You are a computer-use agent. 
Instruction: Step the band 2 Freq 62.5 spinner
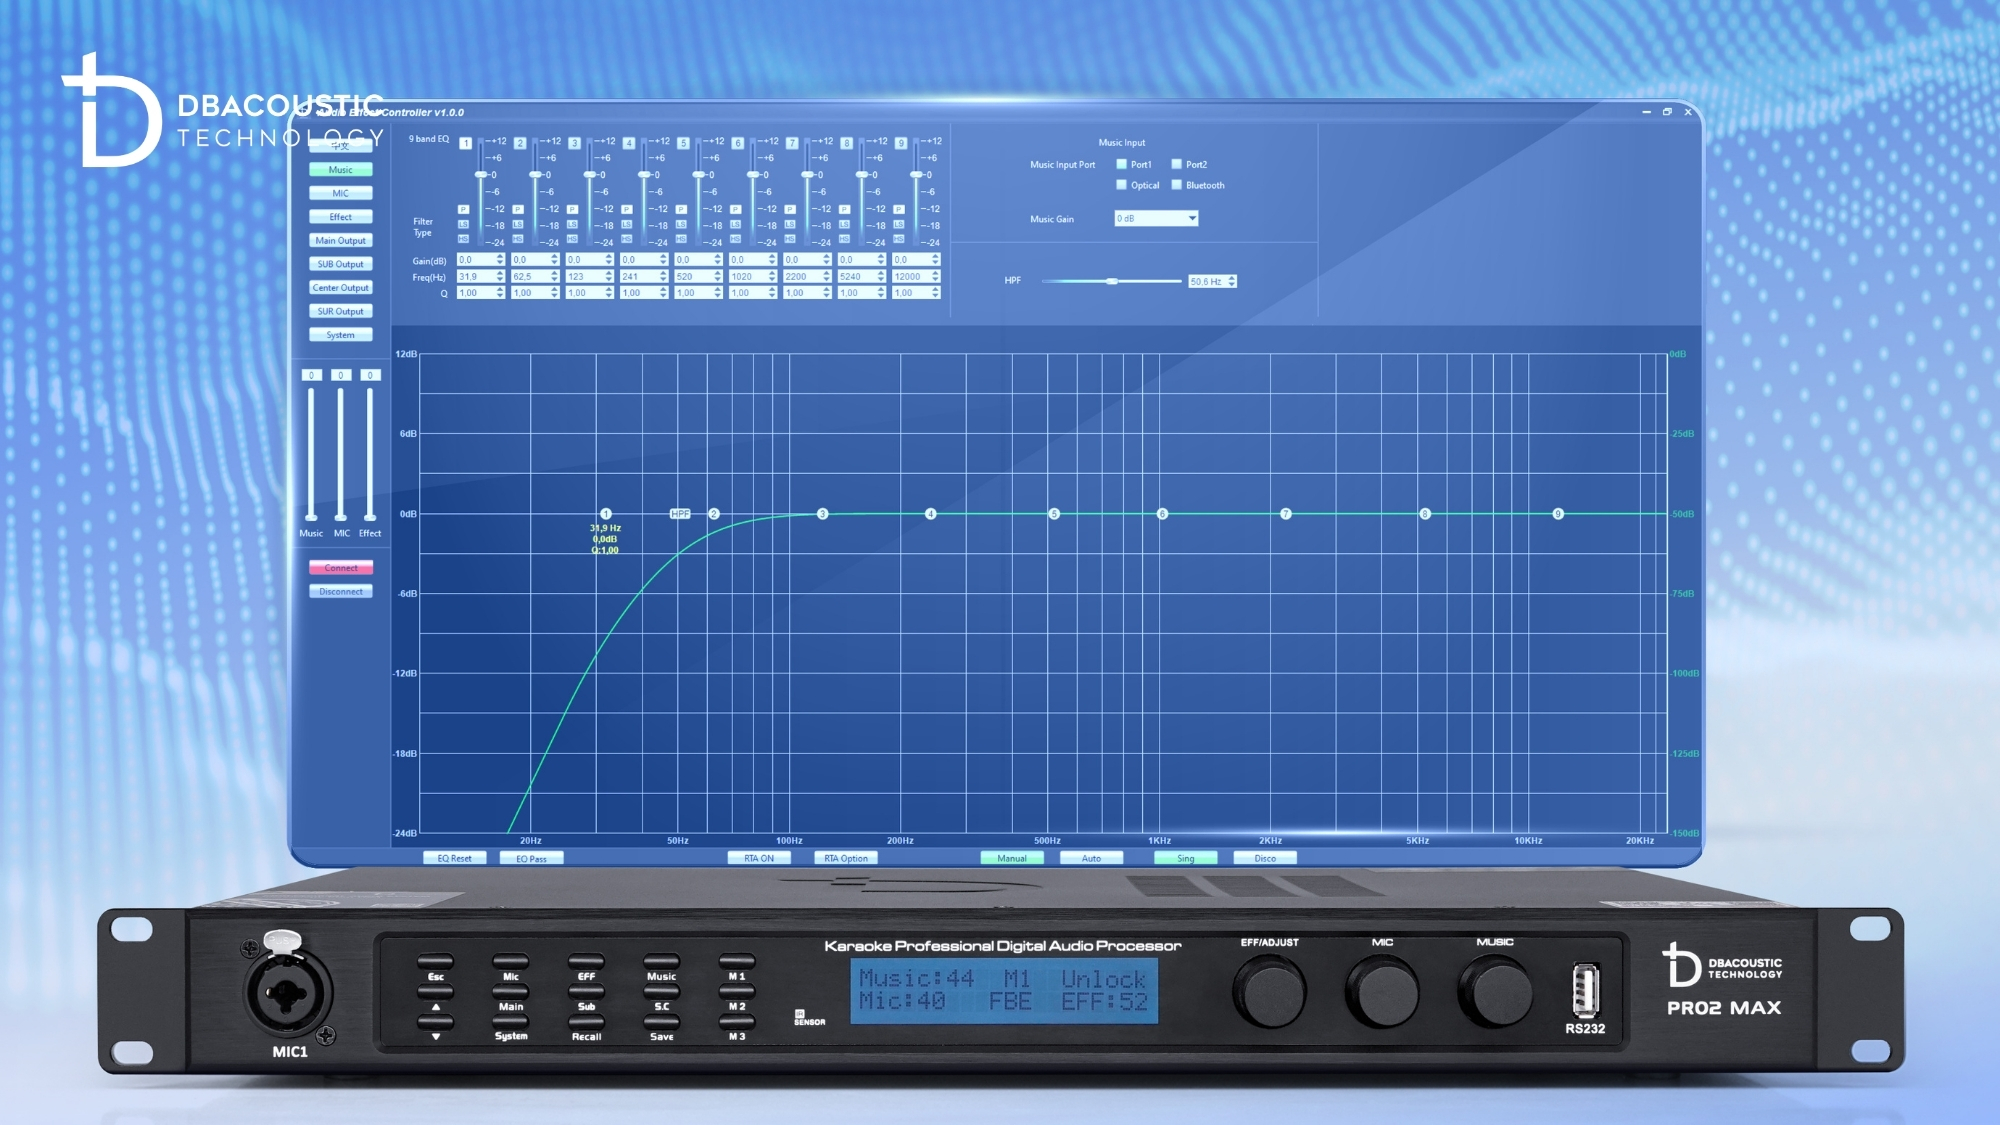click(554, 276)
